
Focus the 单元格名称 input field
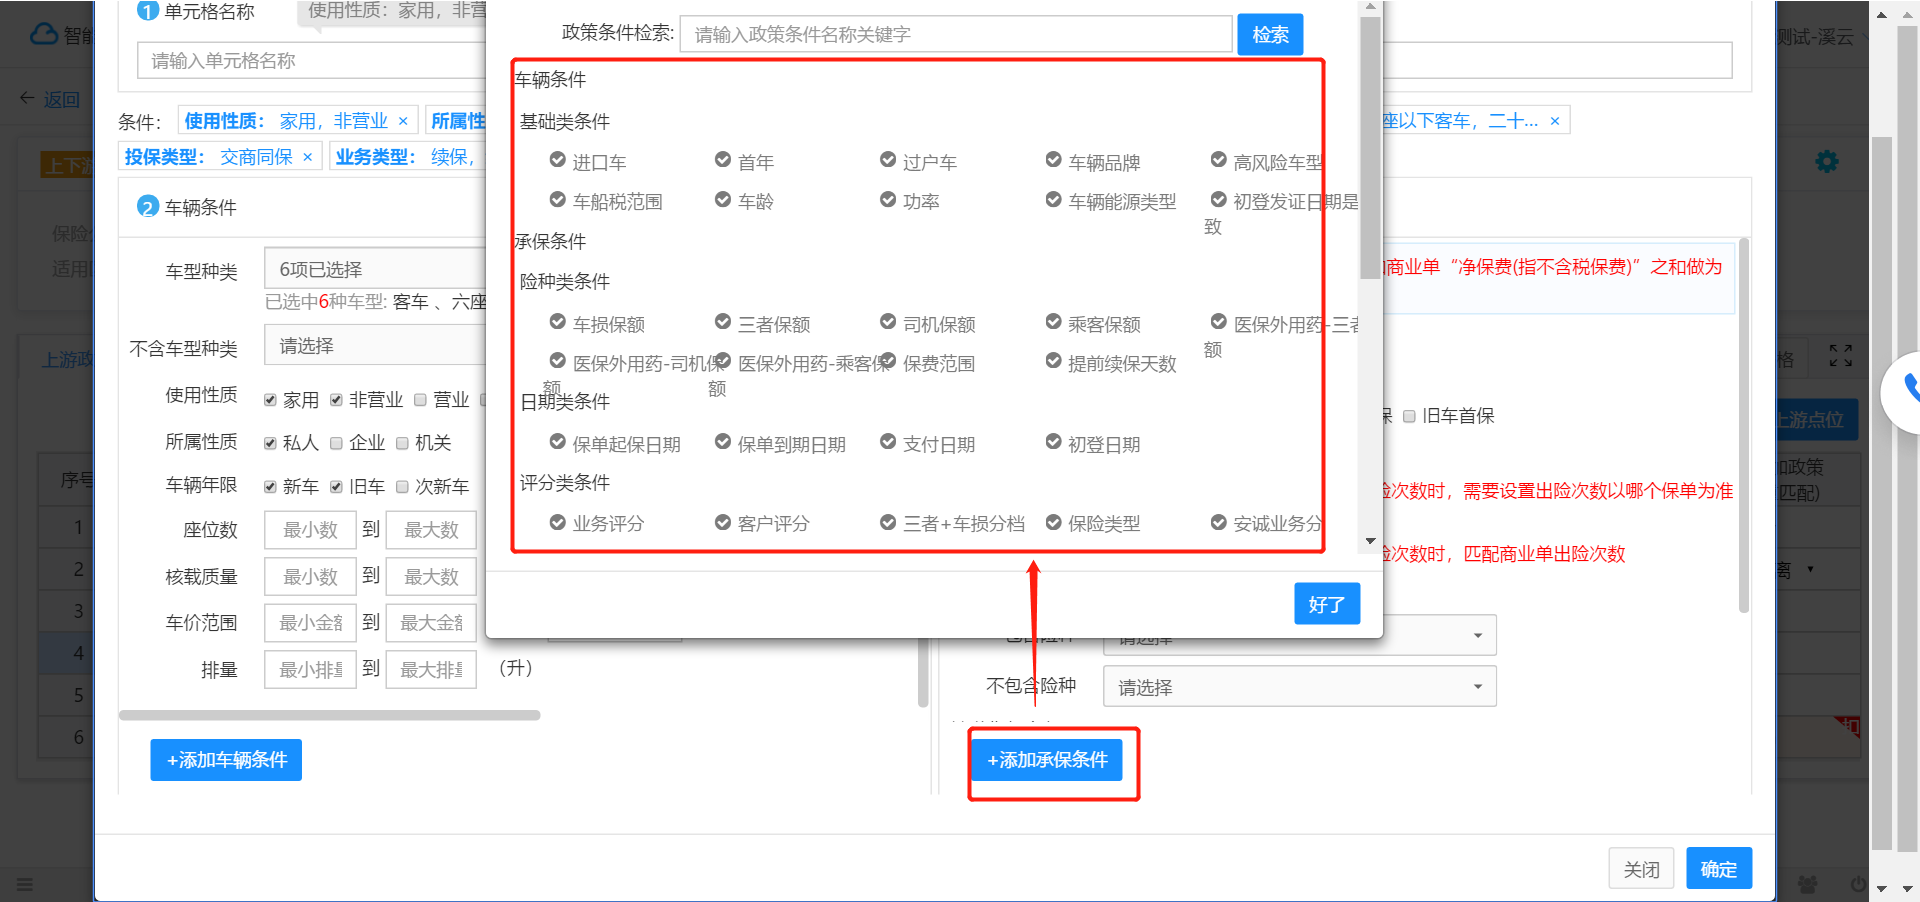311,61
